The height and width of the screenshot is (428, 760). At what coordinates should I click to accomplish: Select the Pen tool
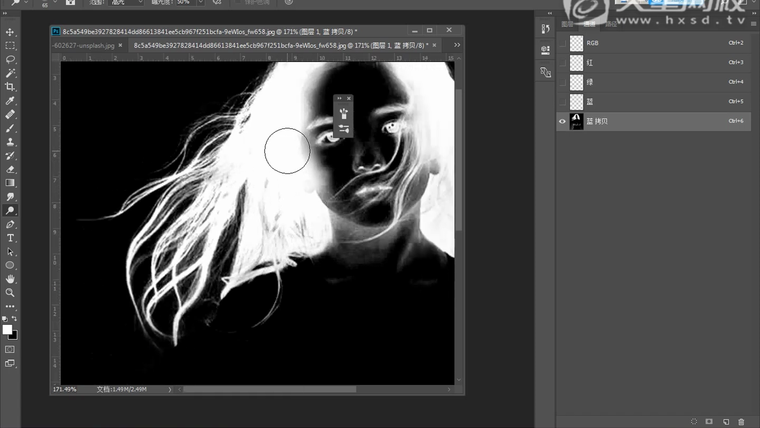point(10,225)
